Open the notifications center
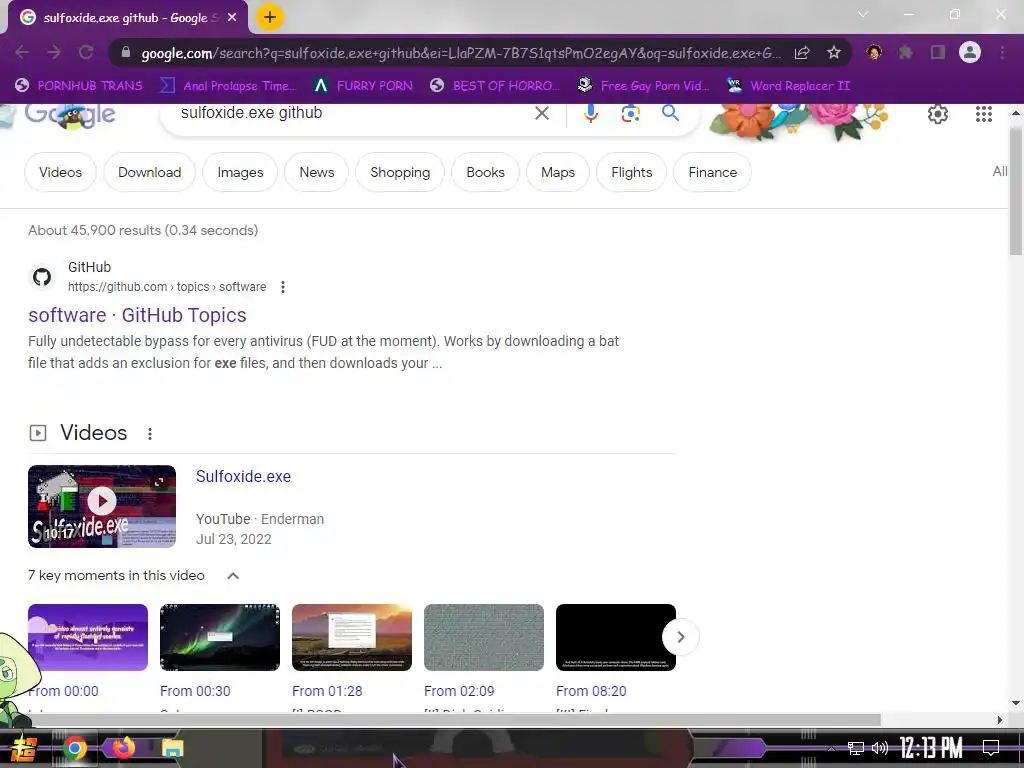 (991, 747)
